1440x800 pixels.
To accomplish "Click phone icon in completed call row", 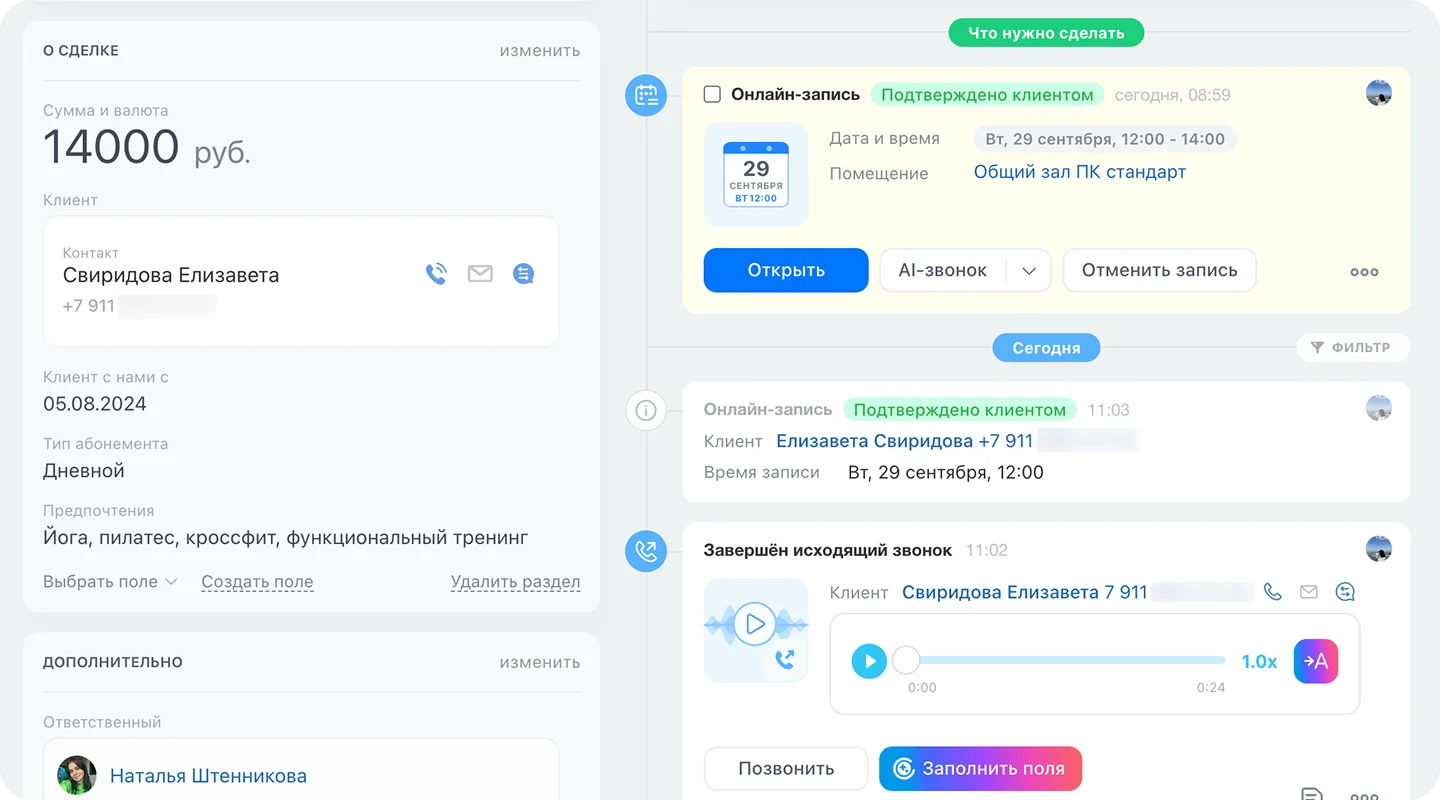I will (1272, 592).
